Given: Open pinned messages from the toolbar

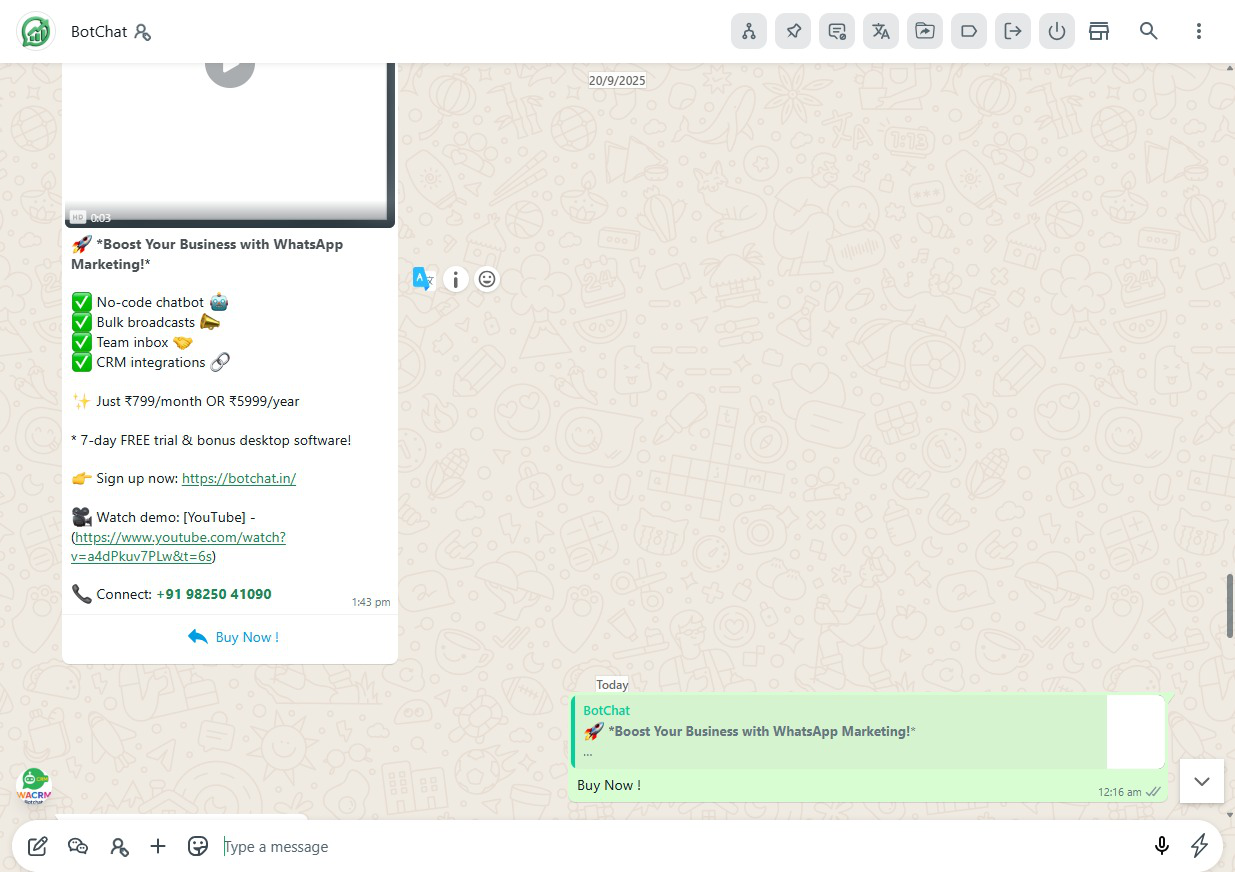Looking at the screenshot, I should (793, 31).
